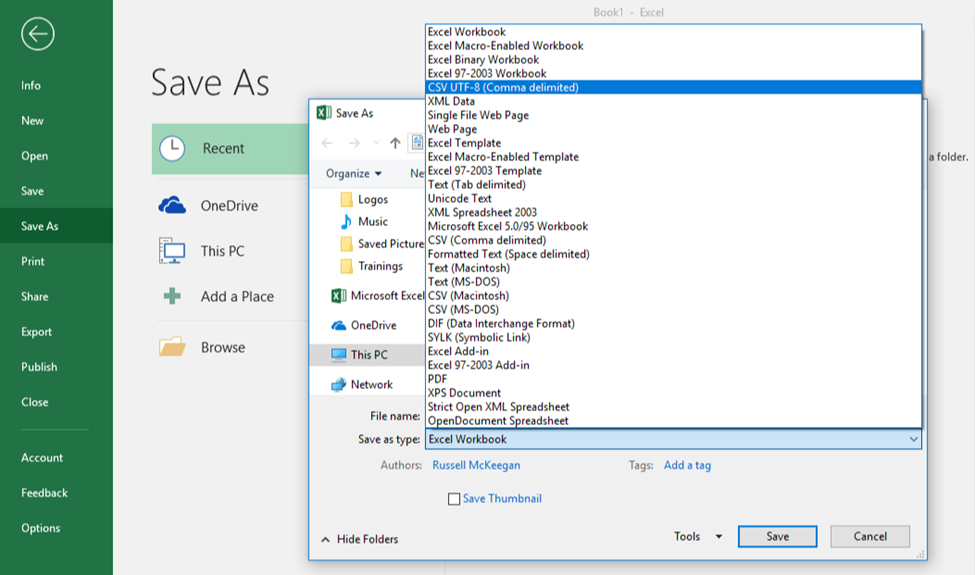Click the Trainings folder icon

pos(346,266)
